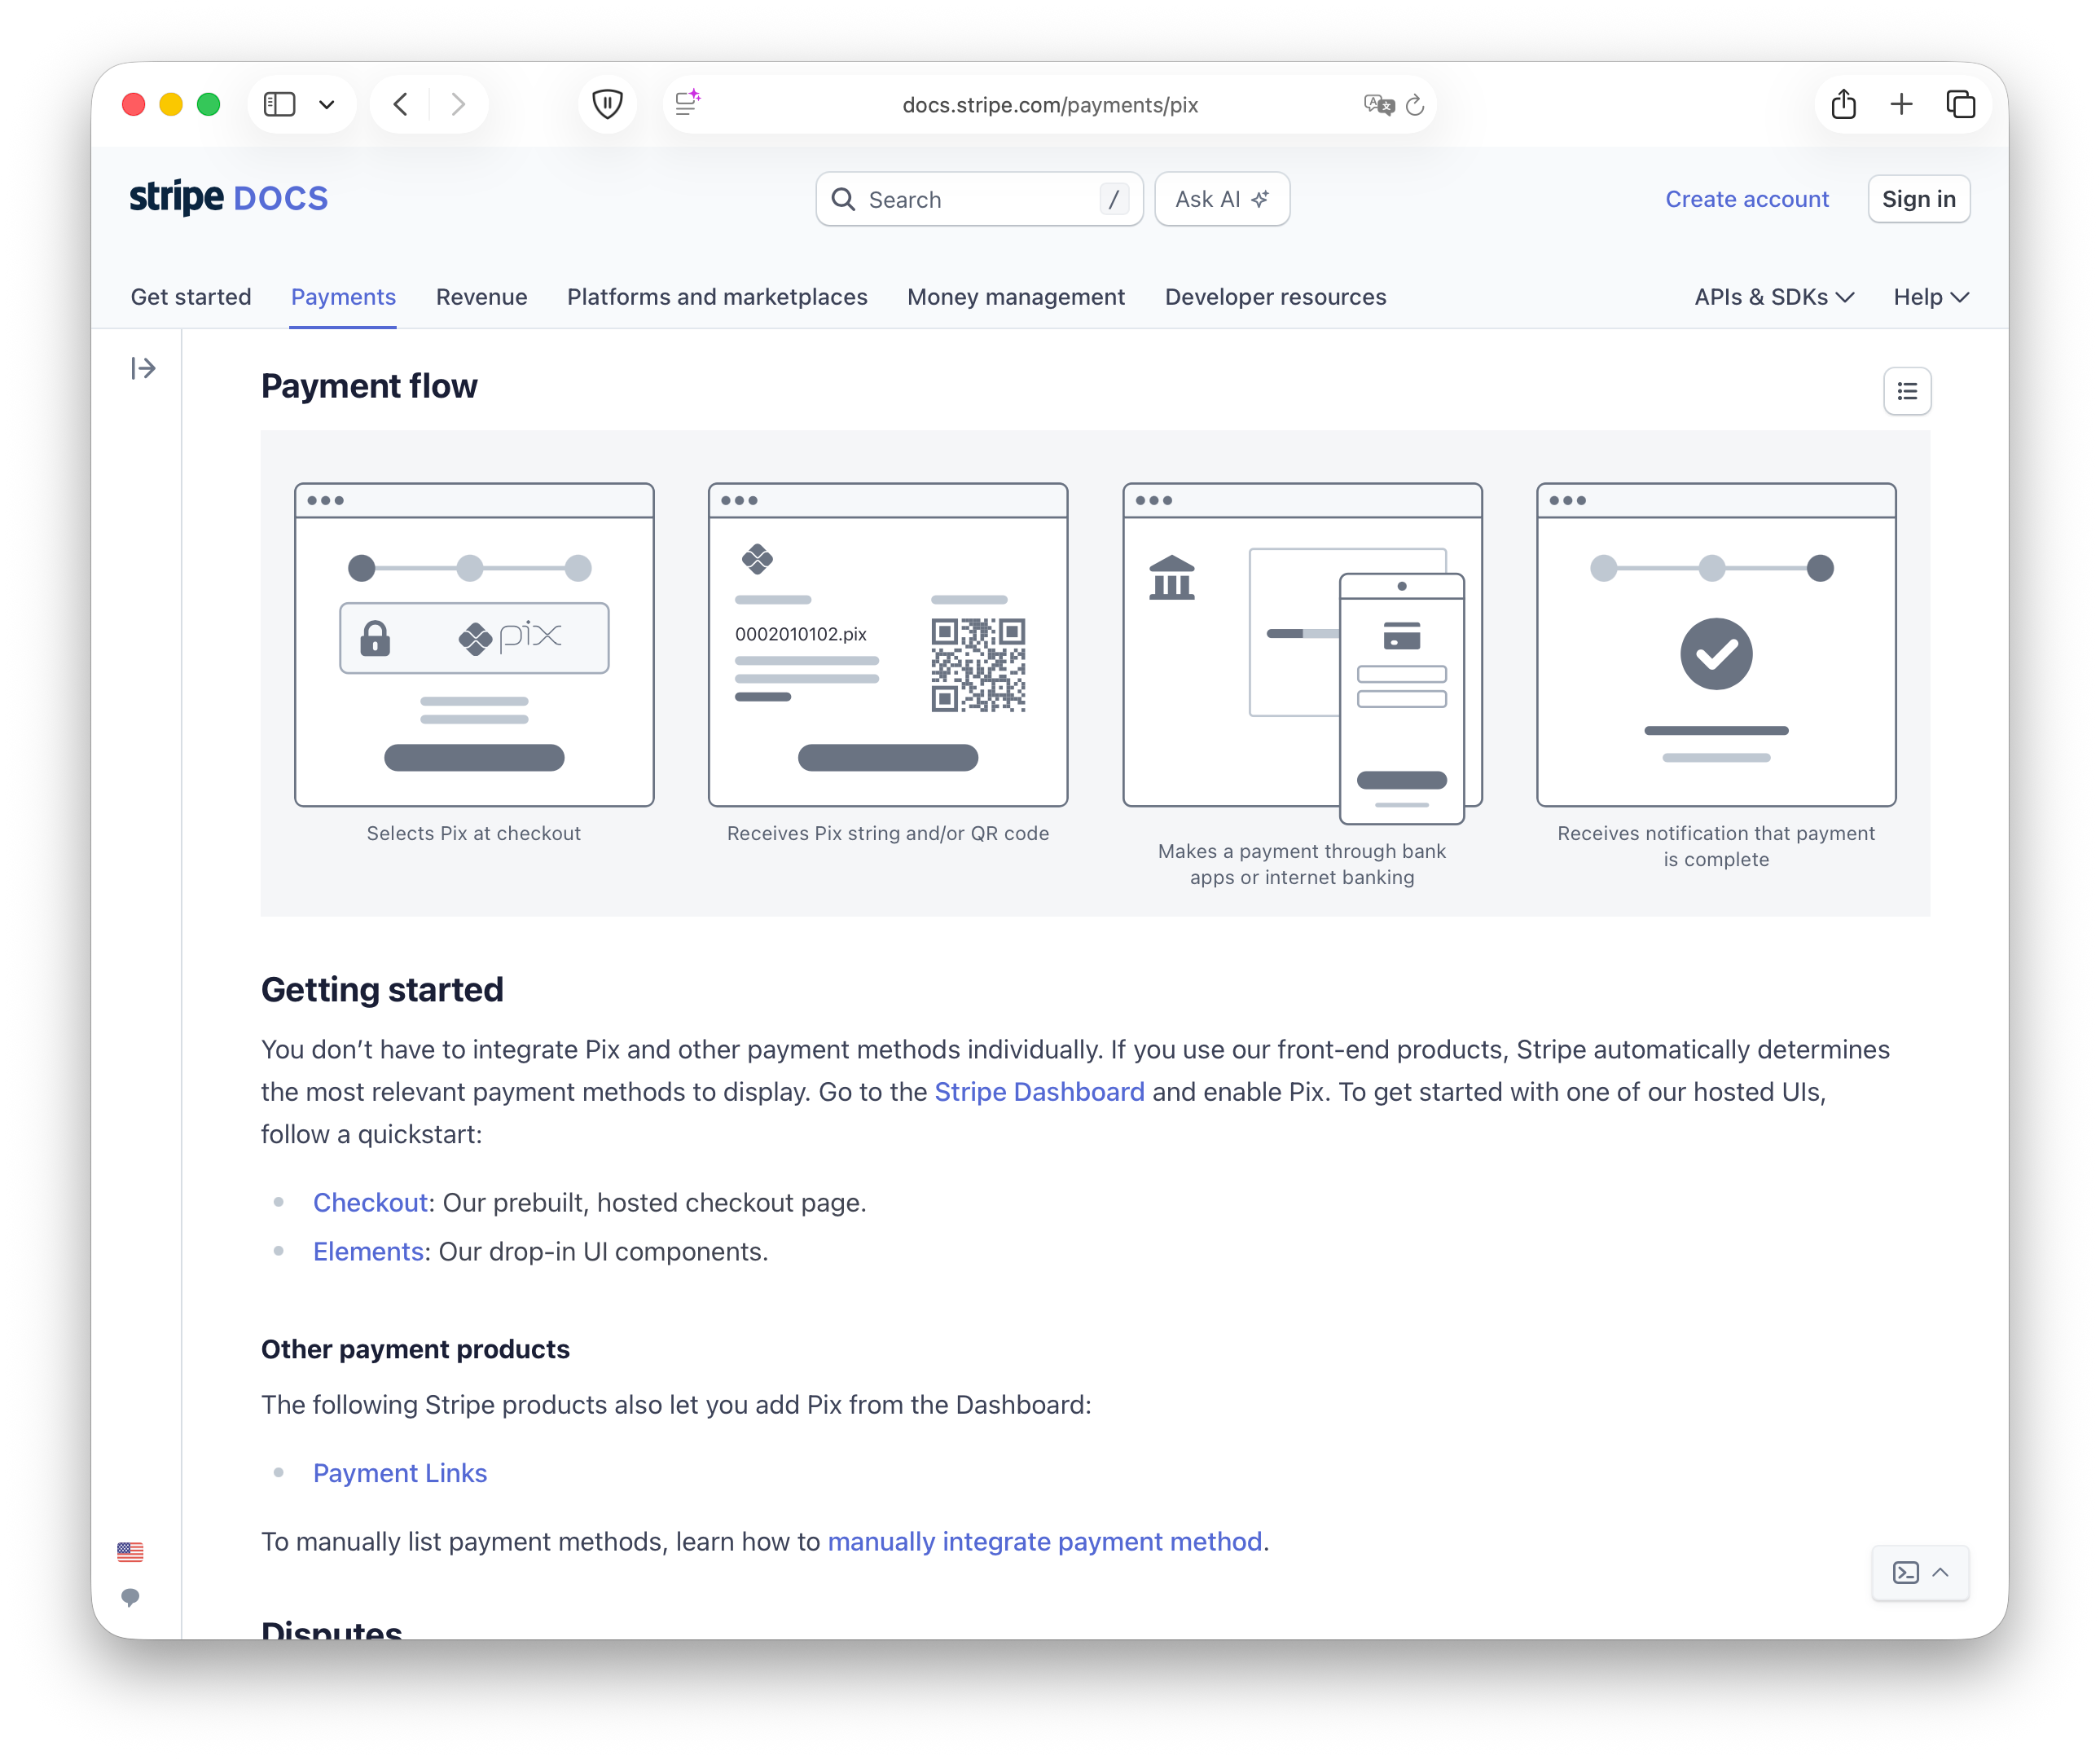2100x1760 pixels.
Task: Expand the Help dropdown menu
Action: pos(1930,297)
